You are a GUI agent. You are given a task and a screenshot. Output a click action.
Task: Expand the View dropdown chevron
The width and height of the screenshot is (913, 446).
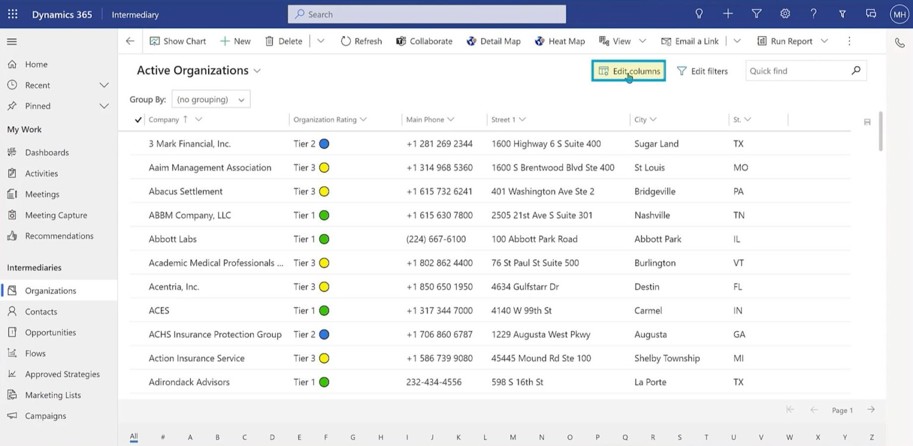tap(643, 41)
